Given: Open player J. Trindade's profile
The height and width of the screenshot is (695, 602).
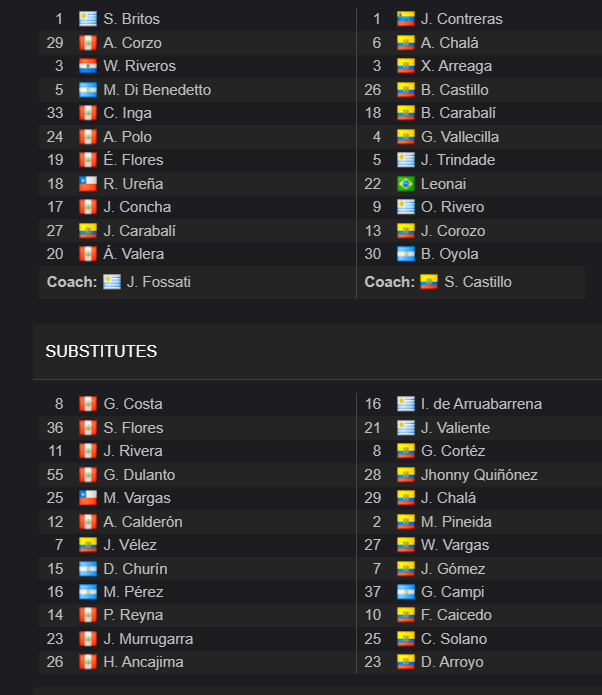Looking at the screenshot, I should 458,160.
